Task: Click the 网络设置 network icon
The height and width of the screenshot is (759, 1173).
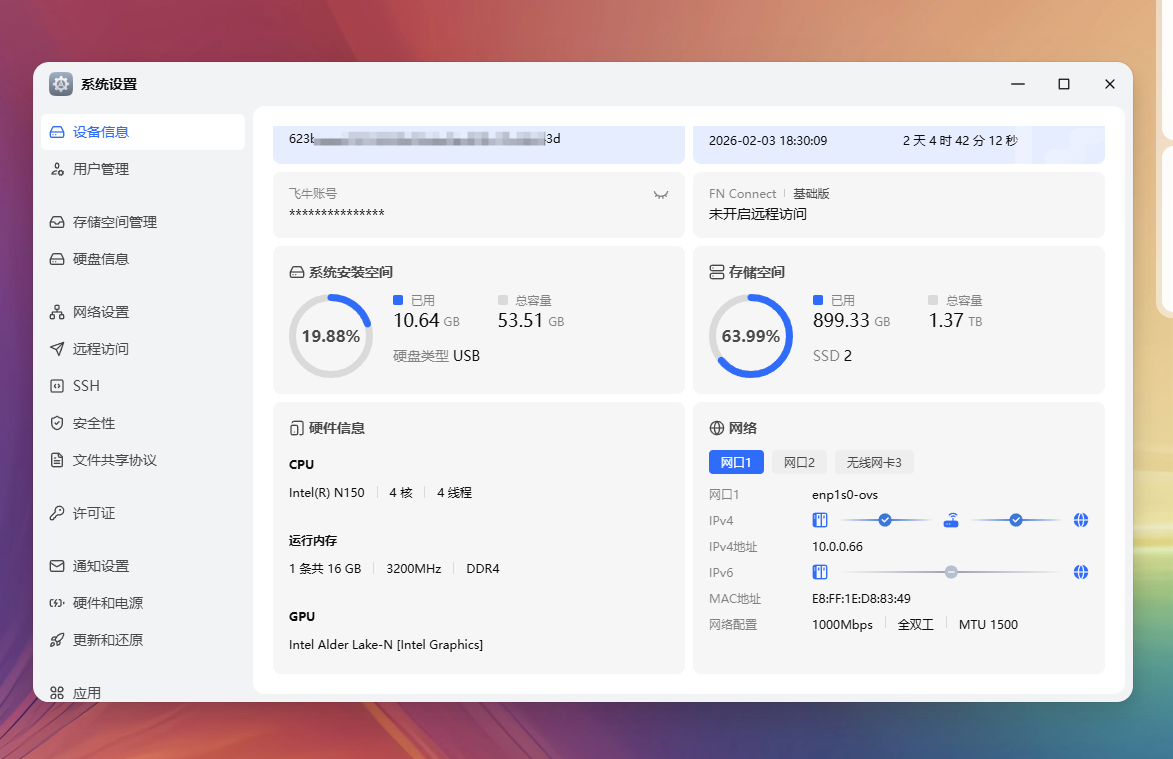Action: point(57,312)
